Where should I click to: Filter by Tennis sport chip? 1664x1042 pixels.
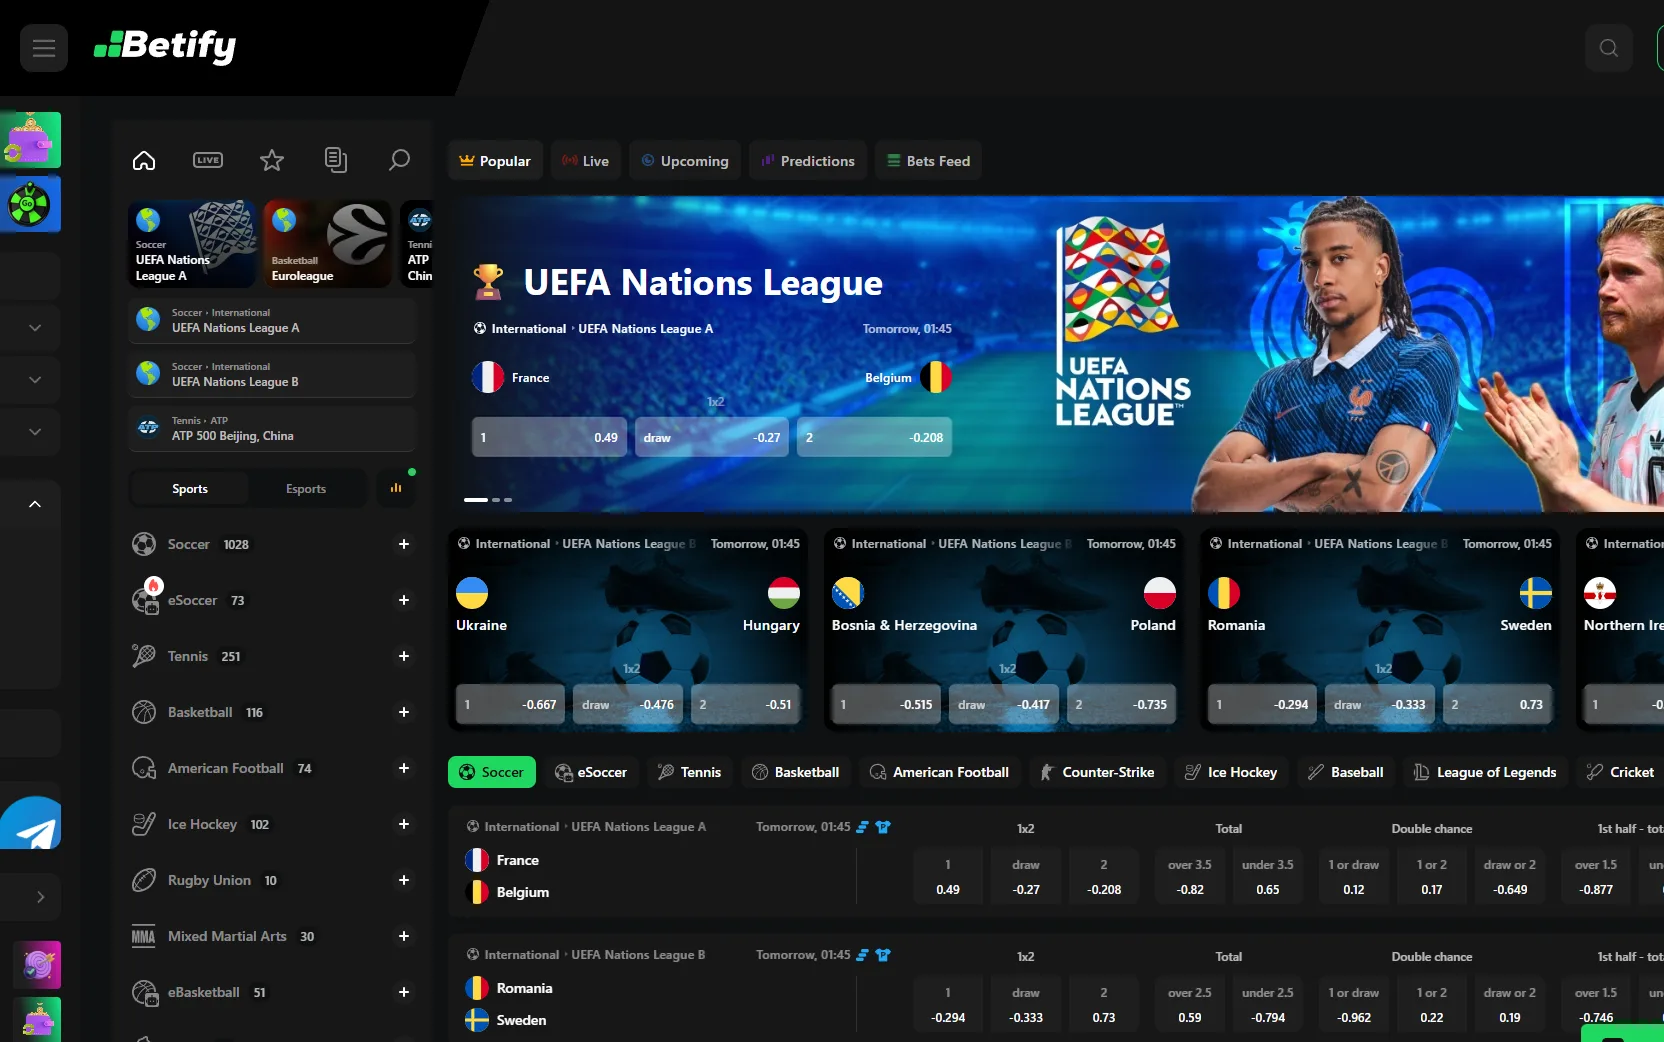[x=689, y=772]
